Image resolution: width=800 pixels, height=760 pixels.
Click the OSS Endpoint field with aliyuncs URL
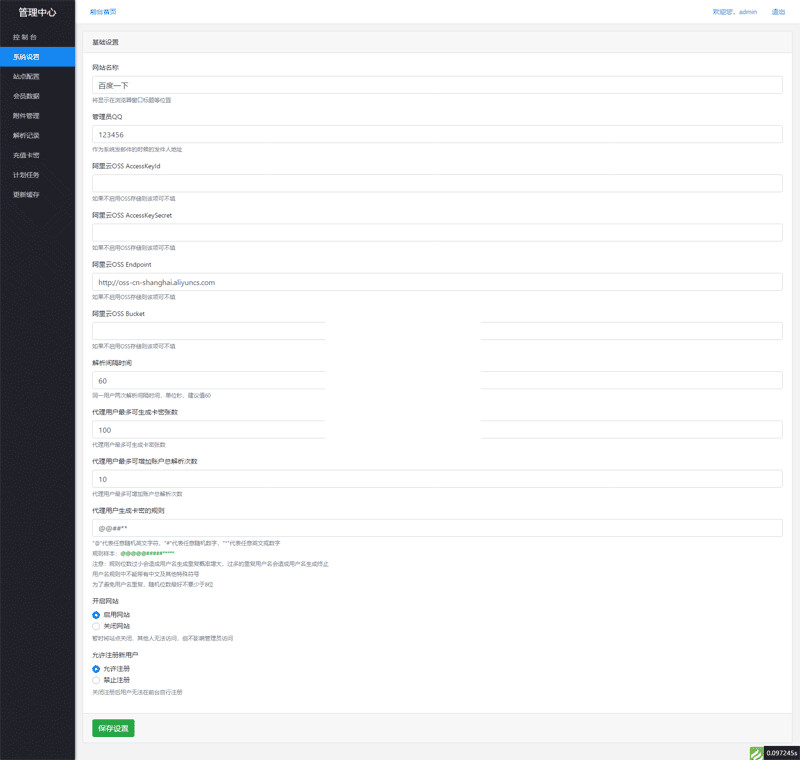(x=437, y=282)
